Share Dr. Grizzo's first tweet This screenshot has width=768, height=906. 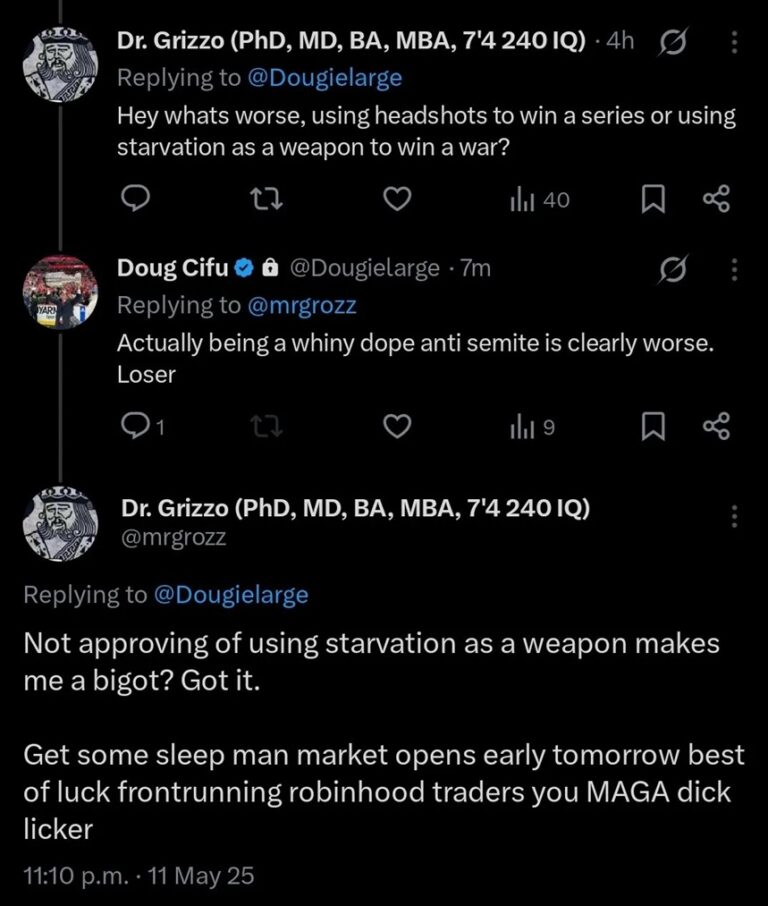[716, 200]
